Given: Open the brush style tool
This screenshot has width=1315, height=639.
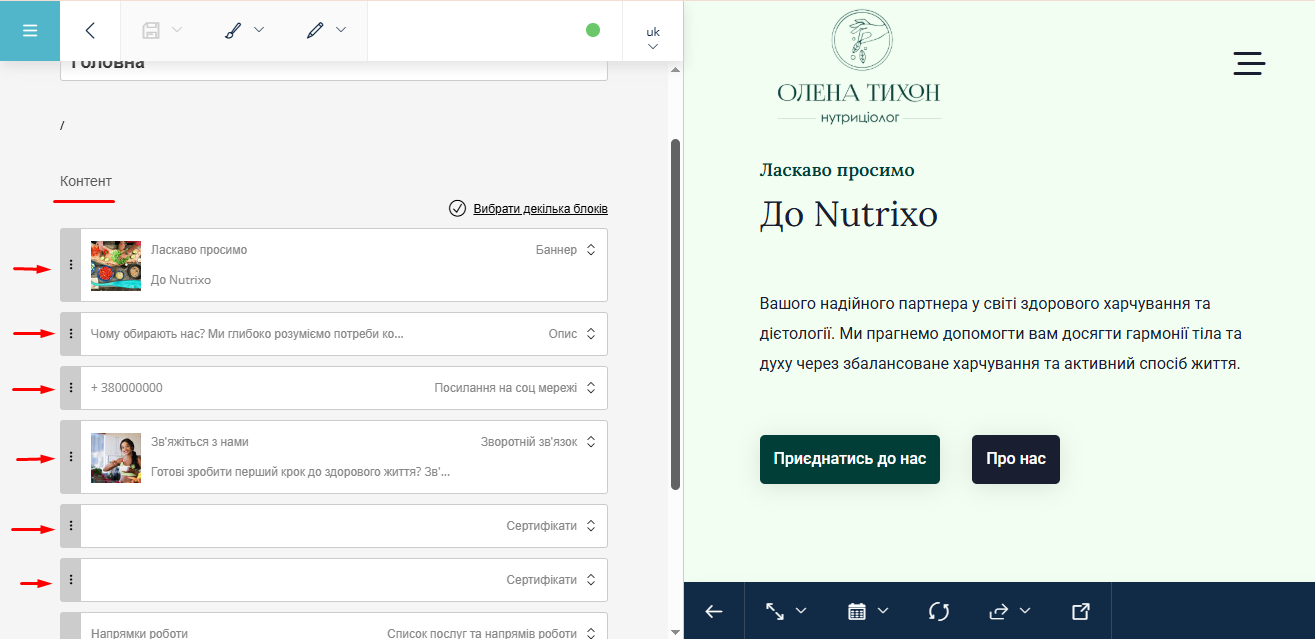Looking at the screenshot, I should [232, 30].
